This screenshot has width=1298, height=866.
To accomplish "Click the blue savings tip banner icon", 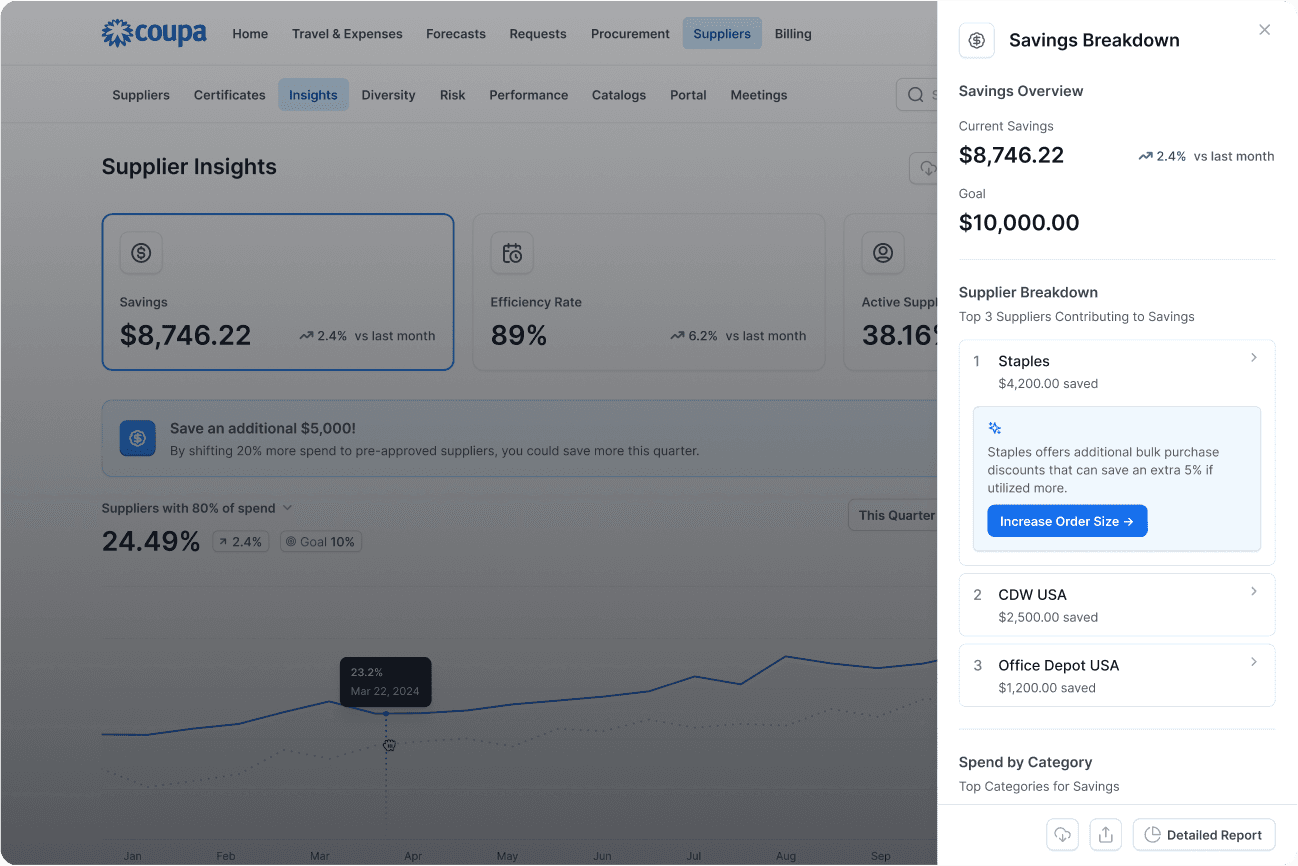I will coord(138,438).
